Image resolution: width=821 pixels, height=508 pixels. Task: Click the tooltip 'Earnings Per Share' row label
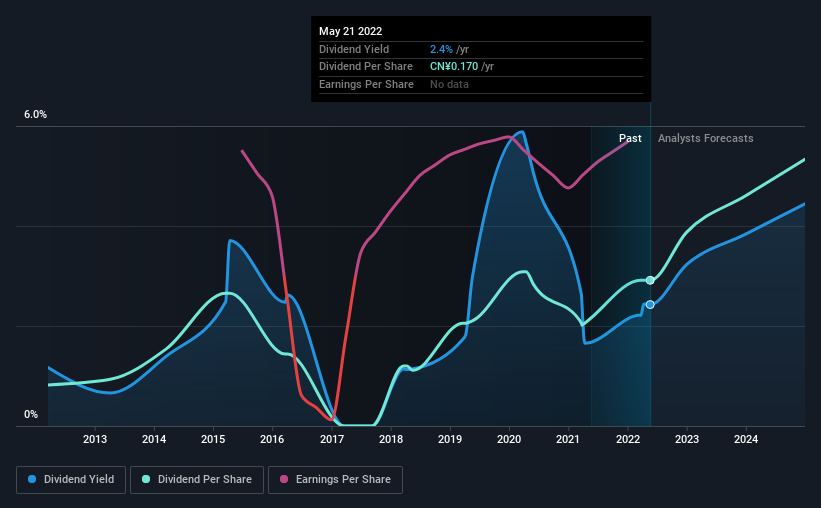(366, 84)
